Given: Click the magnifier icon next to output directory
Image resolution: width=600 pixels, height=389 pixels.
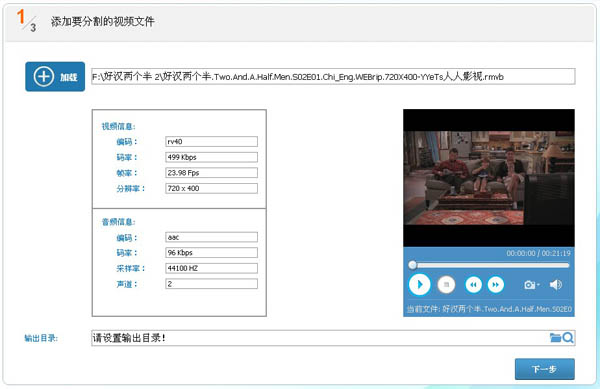Looking at the screenshot, I should click(x=568, y=337).
